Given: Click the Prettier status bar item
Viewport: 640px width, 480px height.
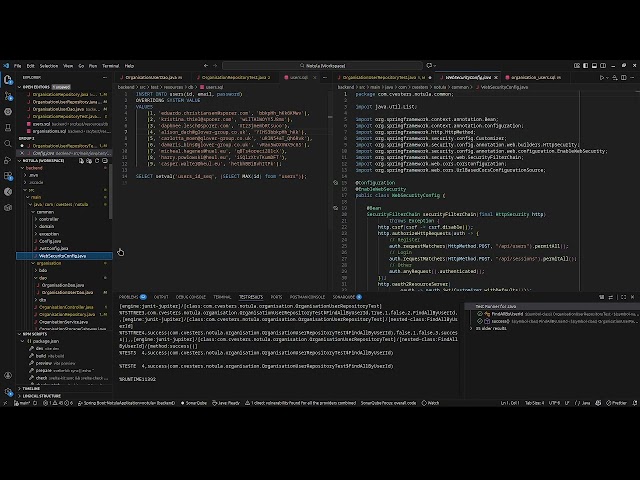Looking at the screenshot, I should 616,403.
